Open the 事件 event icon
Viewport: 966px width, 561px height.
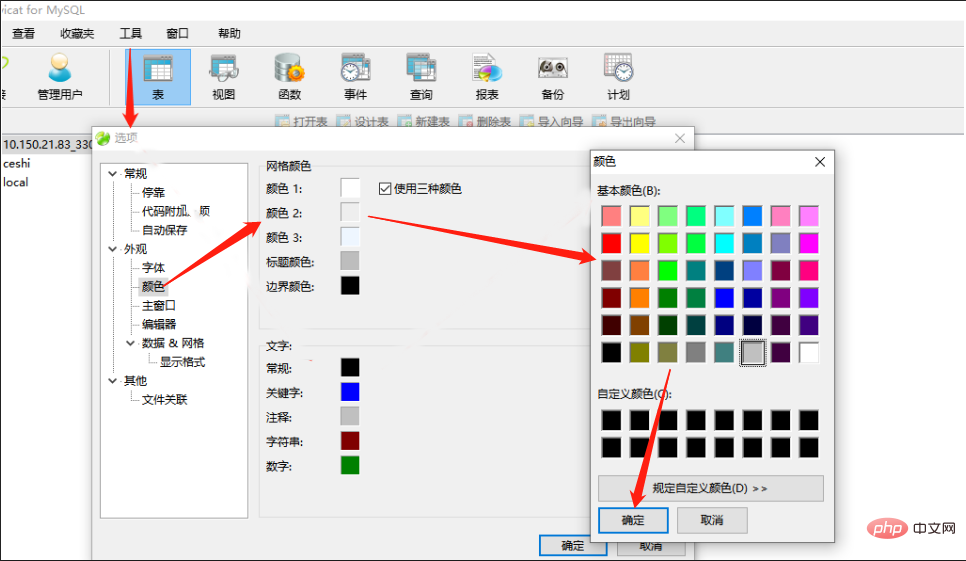coord(355,77)
